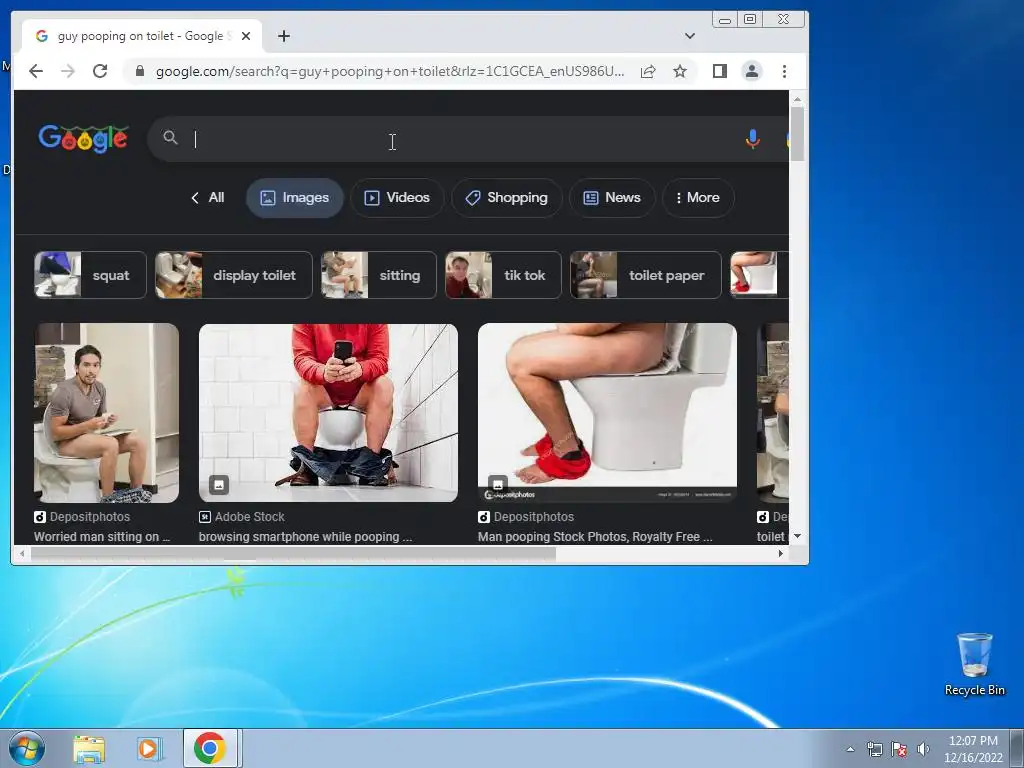Open the 'Worried man sitting on' image
Viewport: 1024px width, 768px height.
coord(106,413)
